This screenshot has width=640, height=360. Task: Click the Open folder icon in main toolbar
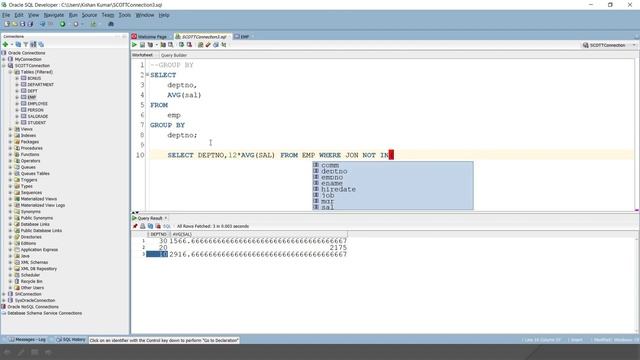pyautogui.click(x=15, y=24)
